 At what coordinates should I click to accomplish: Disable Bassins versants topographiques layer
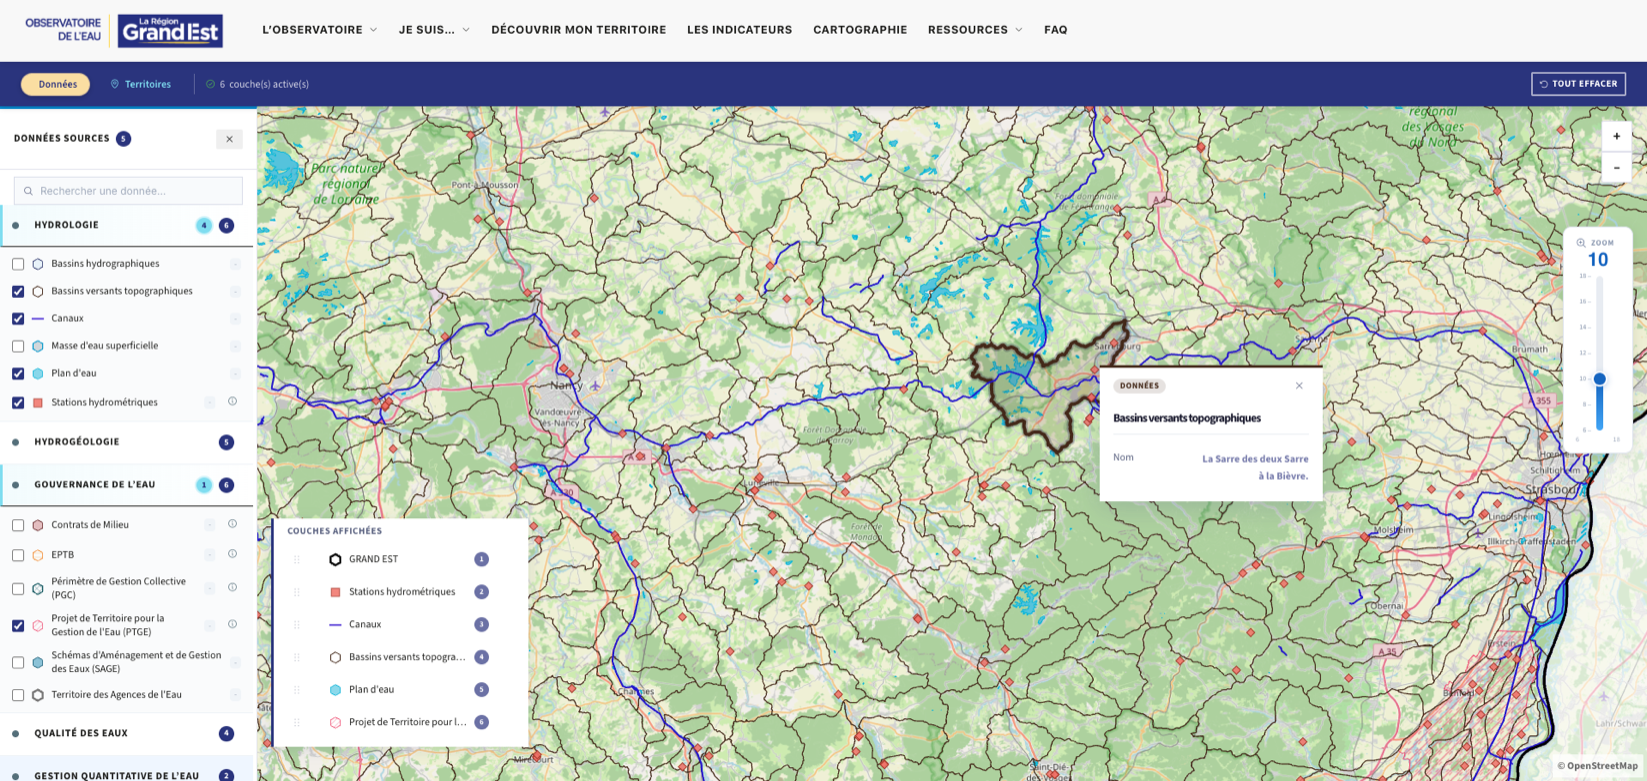18,291
